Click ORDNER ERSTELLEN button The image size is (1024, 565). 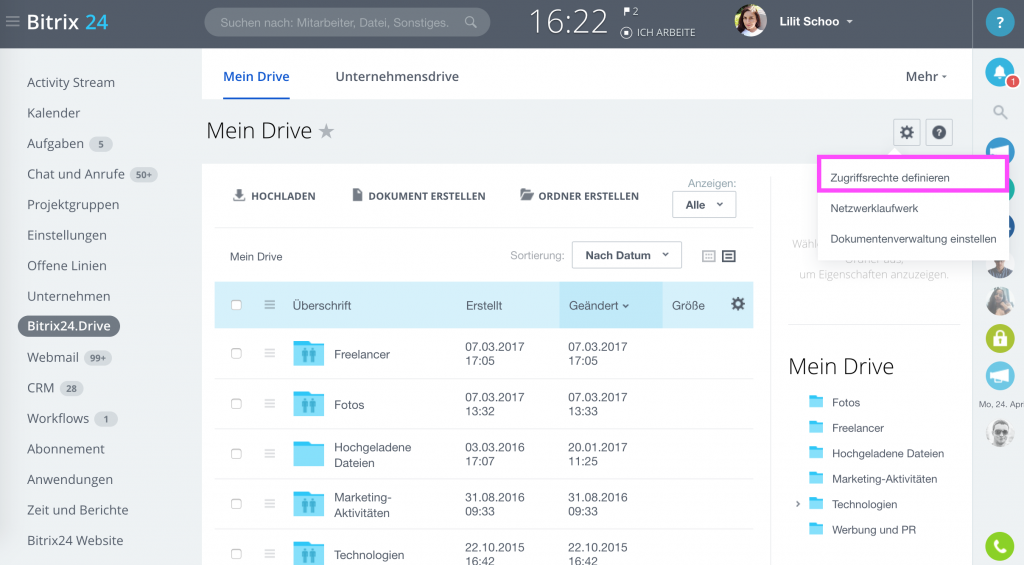[x=579, y=195]
